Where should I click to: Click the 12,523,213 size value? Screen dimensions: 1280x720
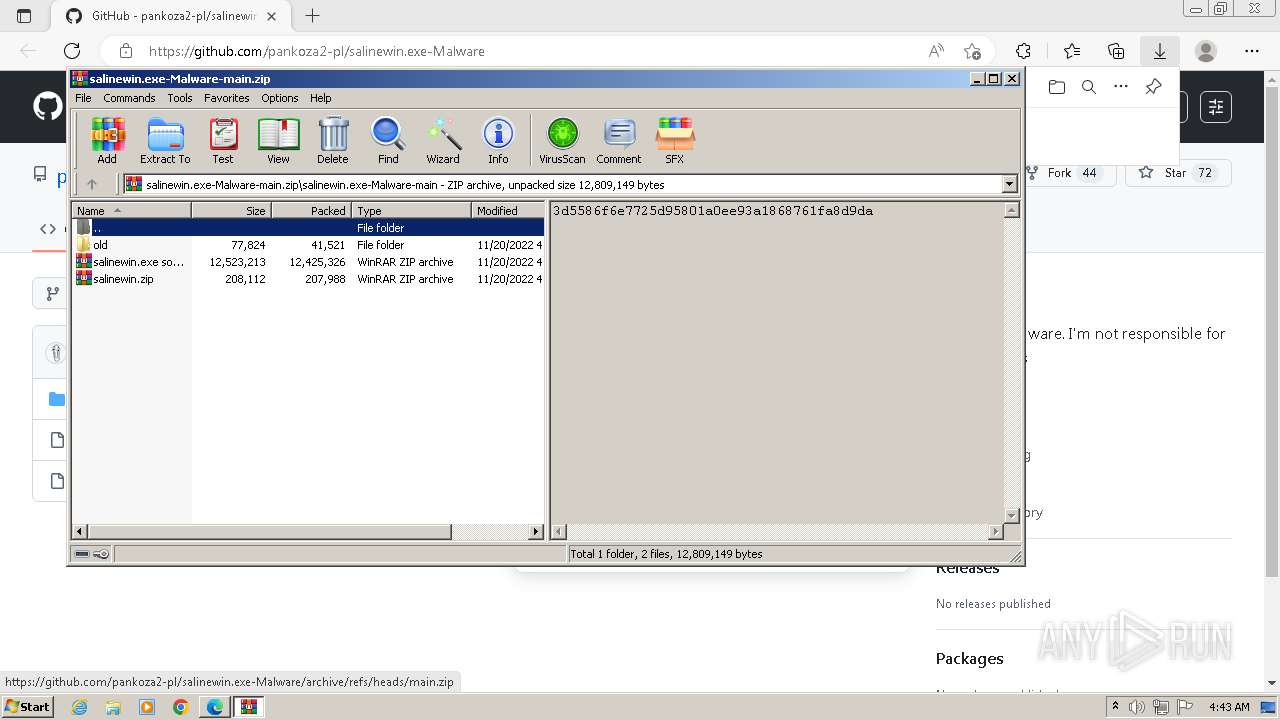(x=237, y=262)
